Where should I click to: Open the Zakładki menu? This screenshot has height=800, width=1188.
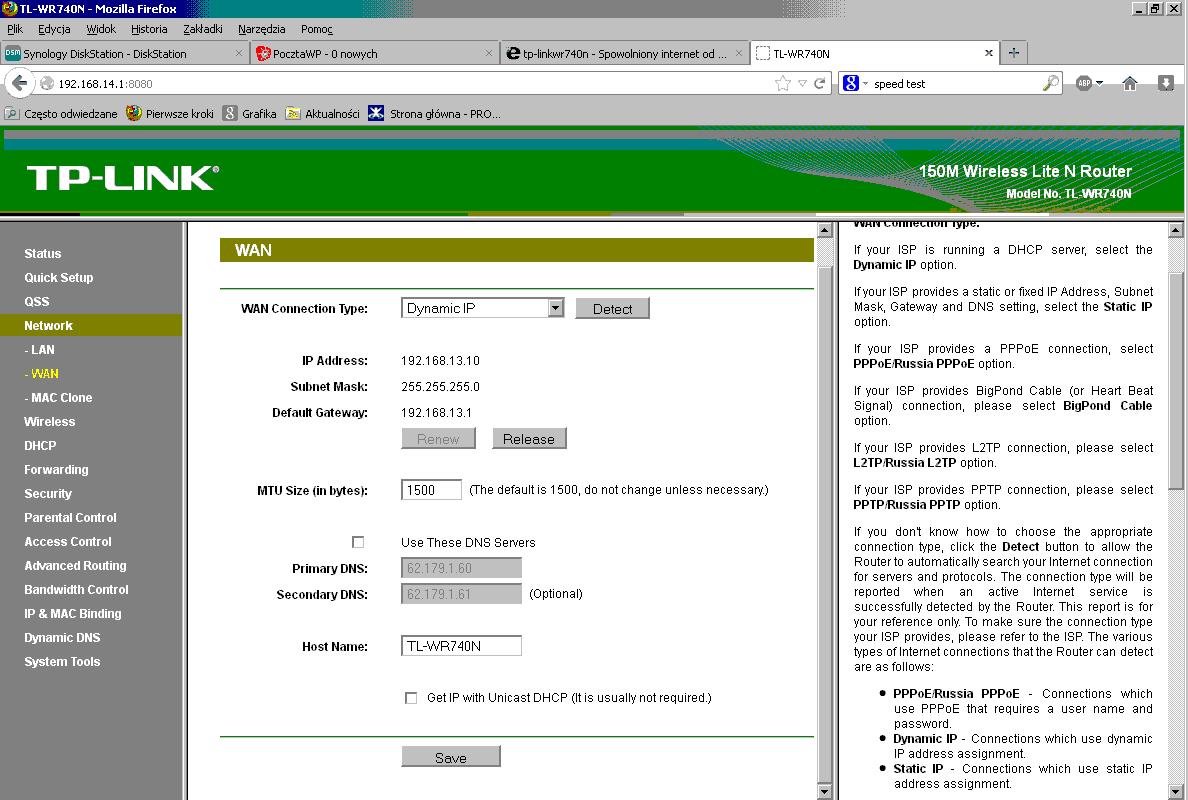202,29
